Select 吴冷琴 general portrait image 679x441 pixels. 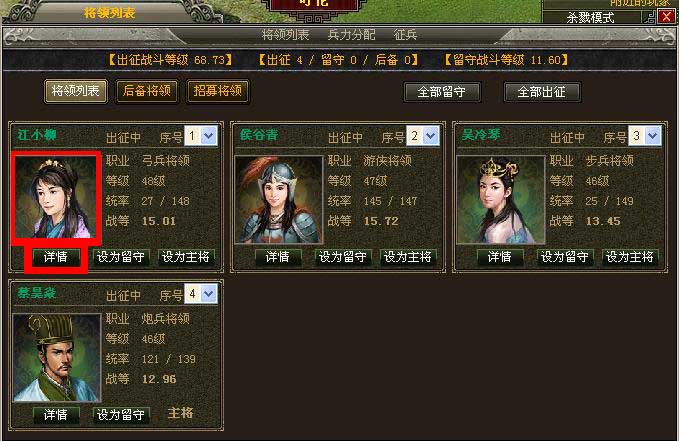501,200
